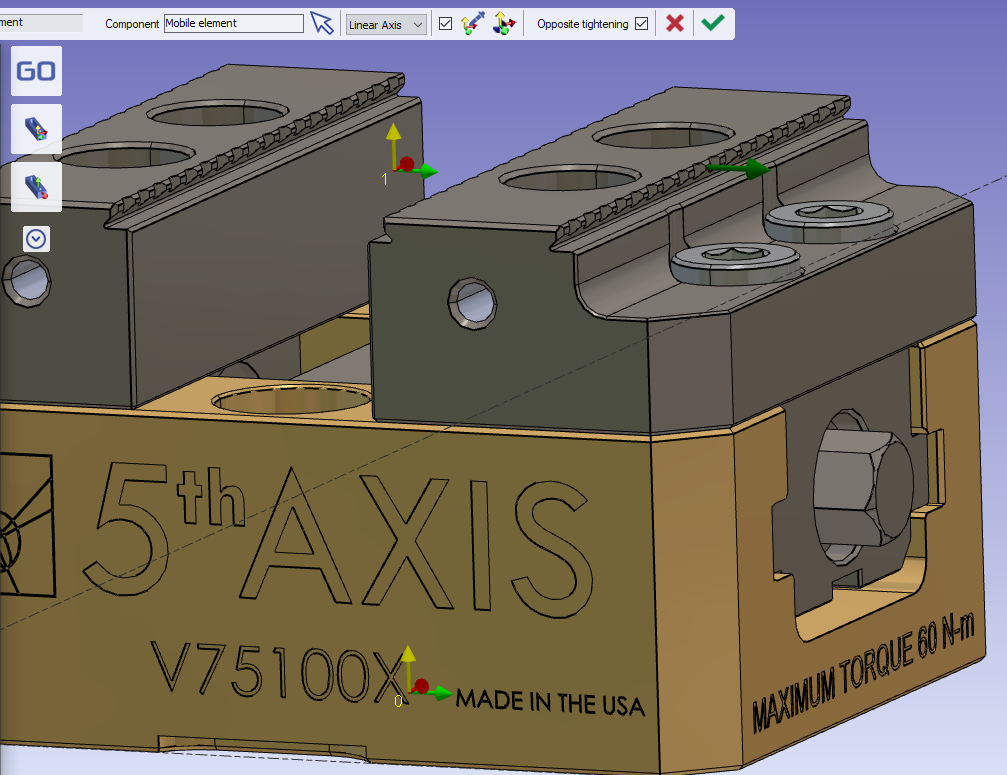Click the lower block-with-axes sidebar icon
The height and width of the screenshot is (775, 1007).
(x=36, y=187)
